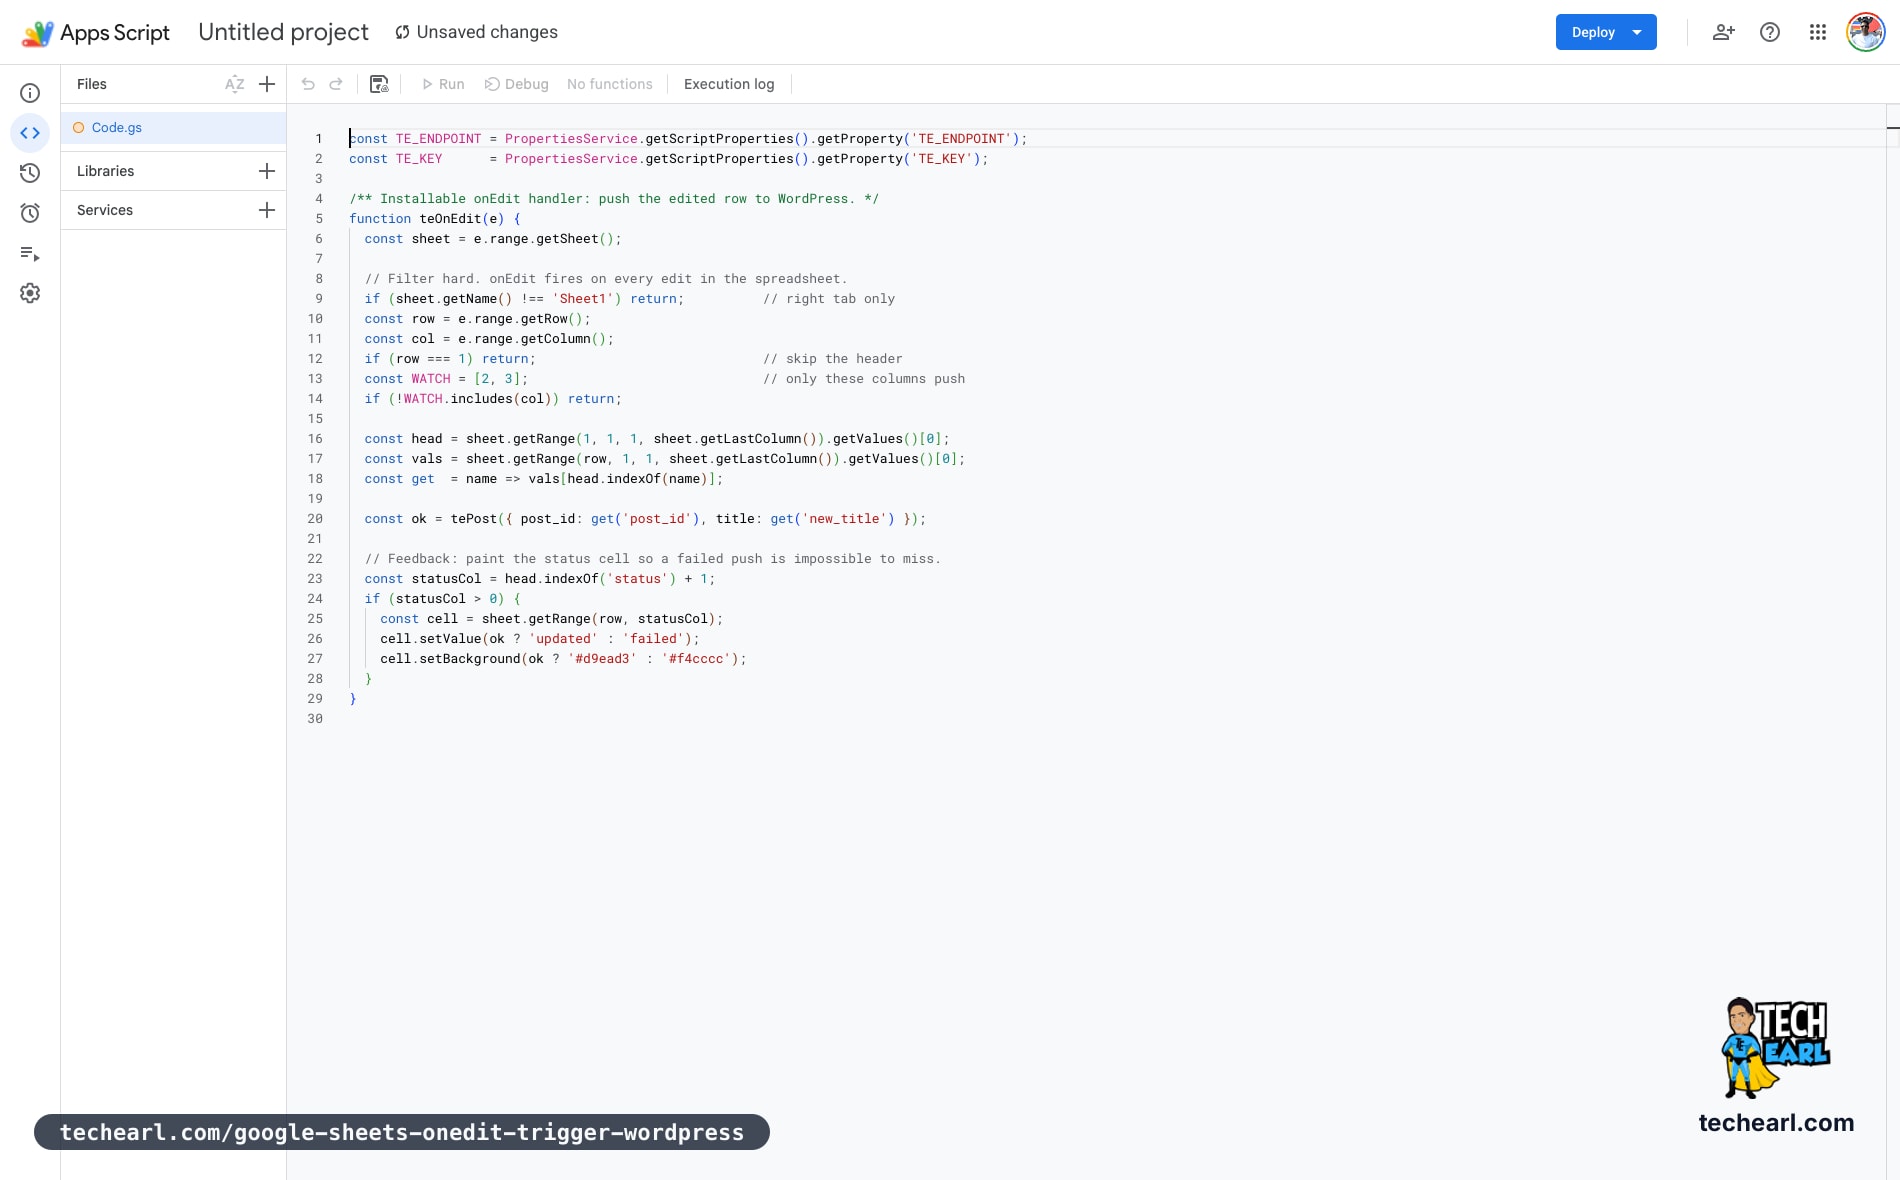This screenshot has width=1900, height=1180.
Task: Open Project History sidebar icon
Action: [x=30, y=173]
